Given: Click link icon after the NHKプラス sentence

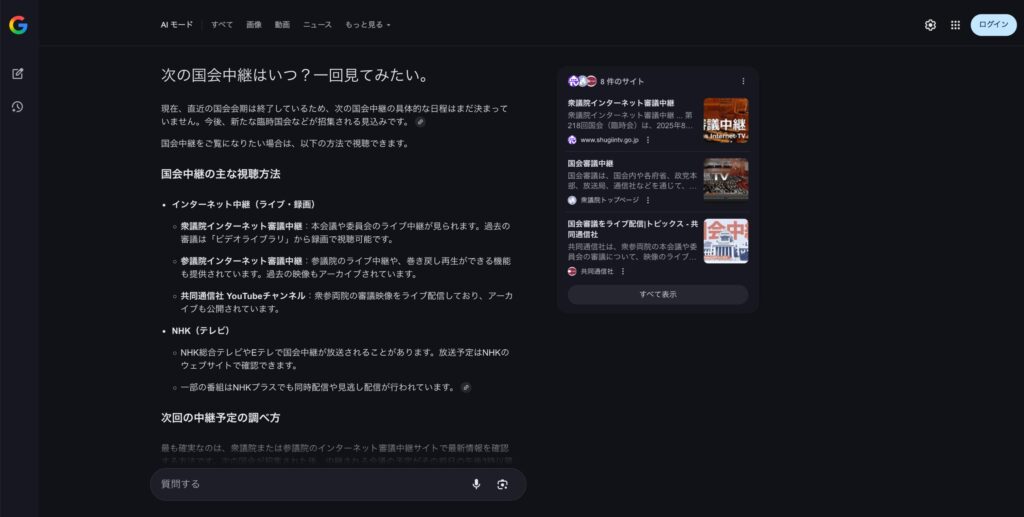Looking at the screenshot, I should pyautogui.click(x=466, y=387).
